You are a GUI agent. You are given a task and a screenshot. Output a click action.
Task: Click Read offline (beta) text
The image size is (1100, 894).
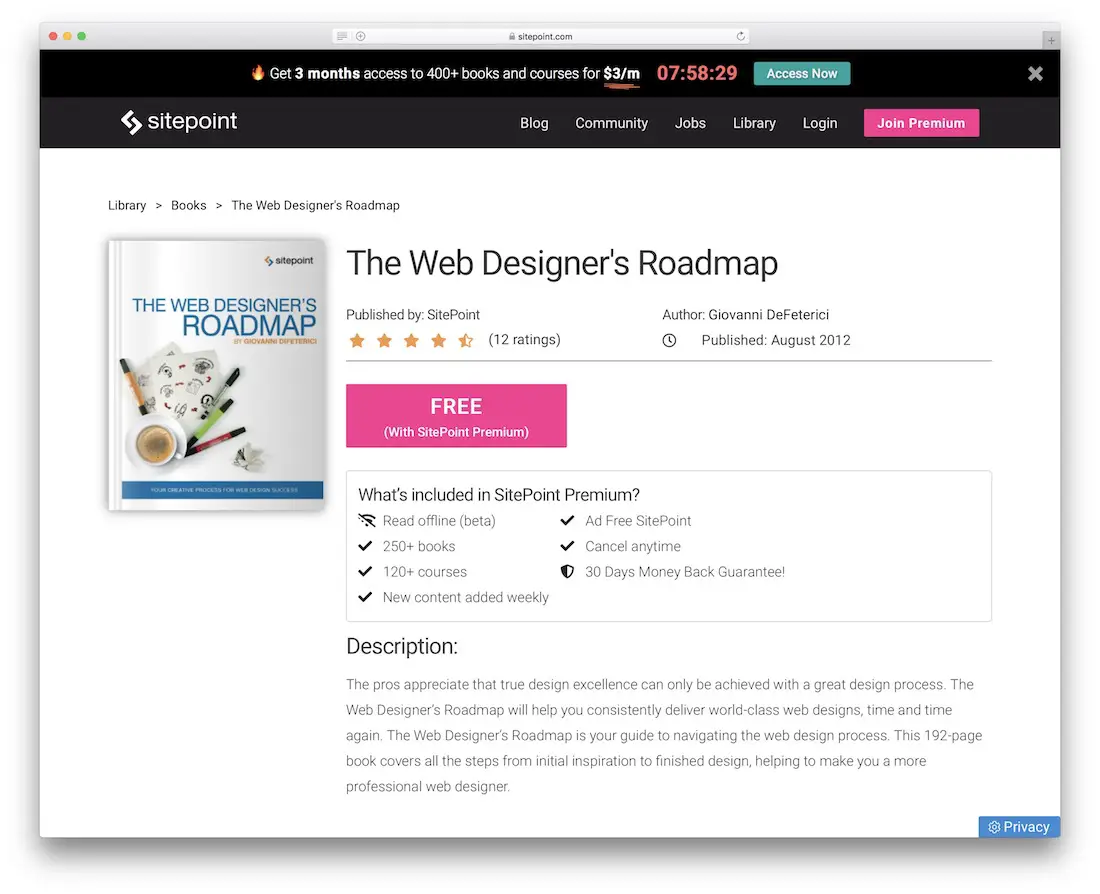[439, 521]
